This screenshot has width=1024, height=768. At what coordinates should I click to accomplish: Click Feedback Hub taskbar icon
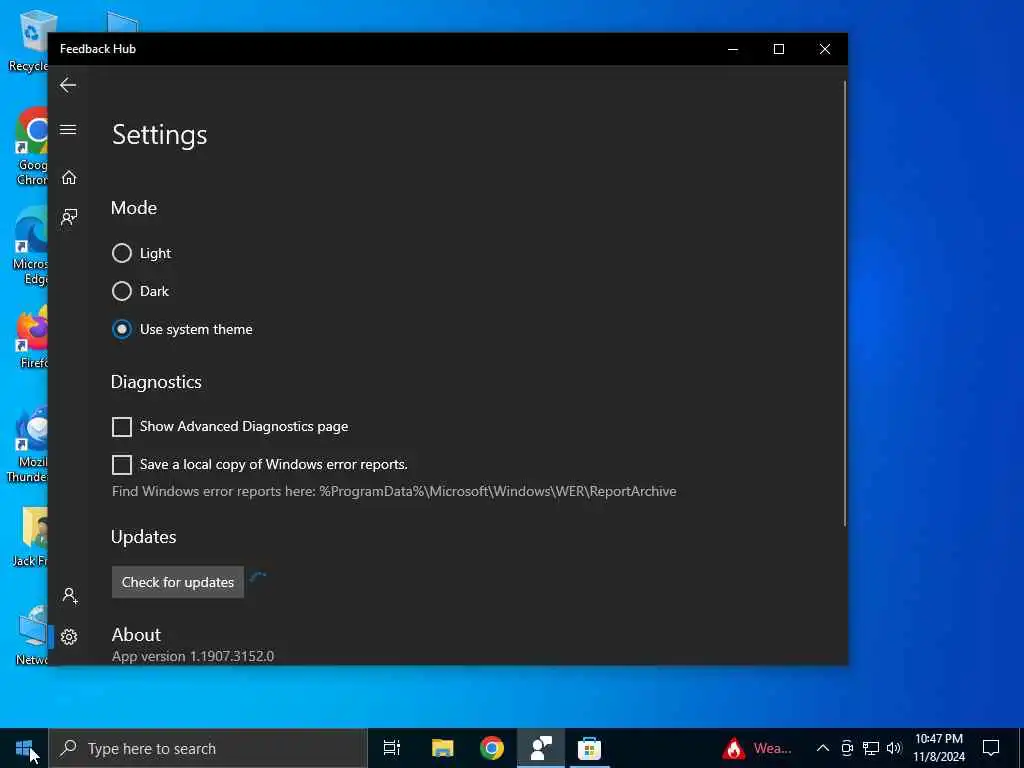pos(541,748)
